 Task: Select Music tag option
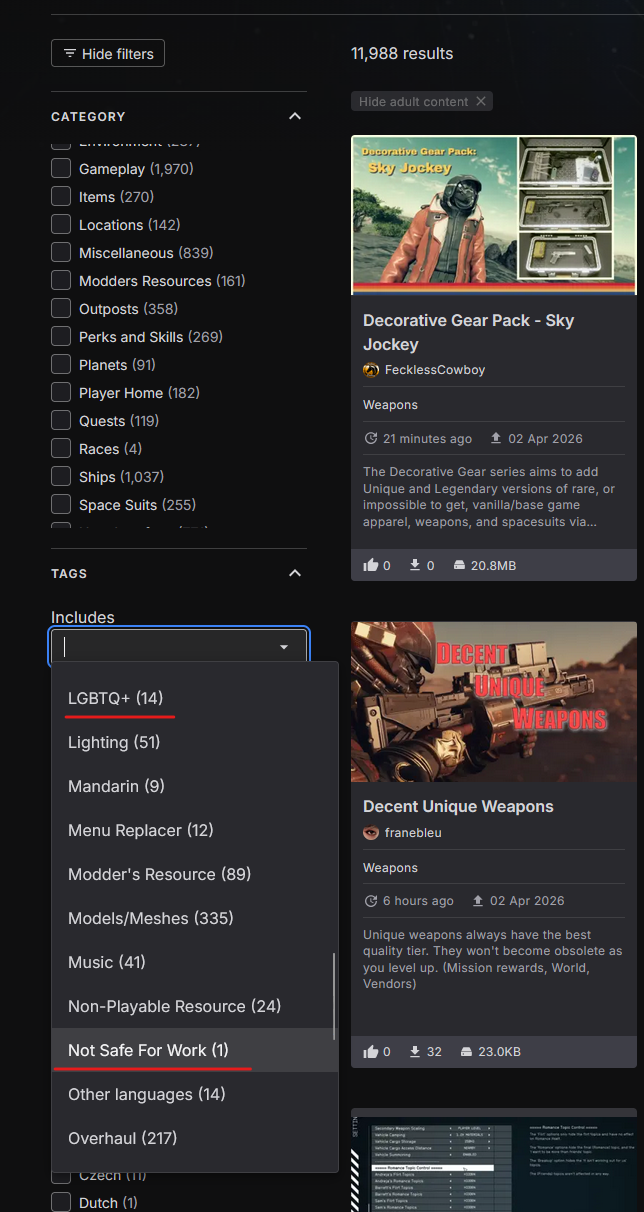(195, 962)
